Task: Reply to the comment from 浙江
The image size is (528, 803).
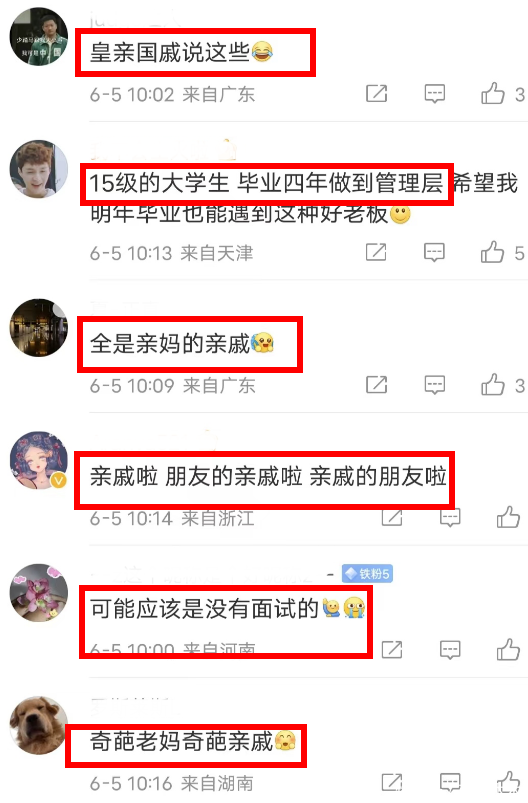Action: [450, 518]
